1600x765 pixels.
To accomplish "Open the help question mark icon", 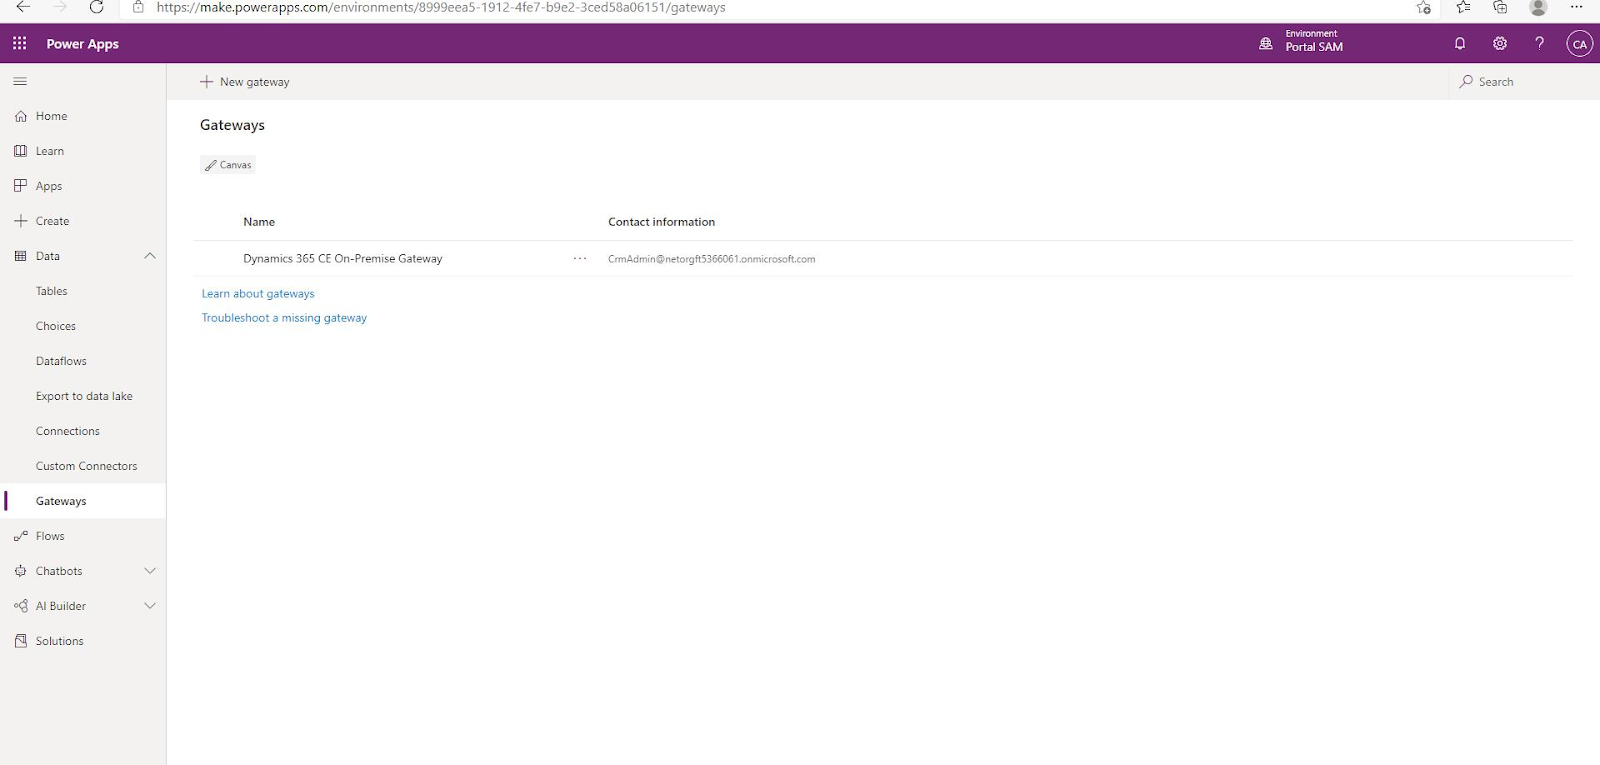I will pos(1540,43).
